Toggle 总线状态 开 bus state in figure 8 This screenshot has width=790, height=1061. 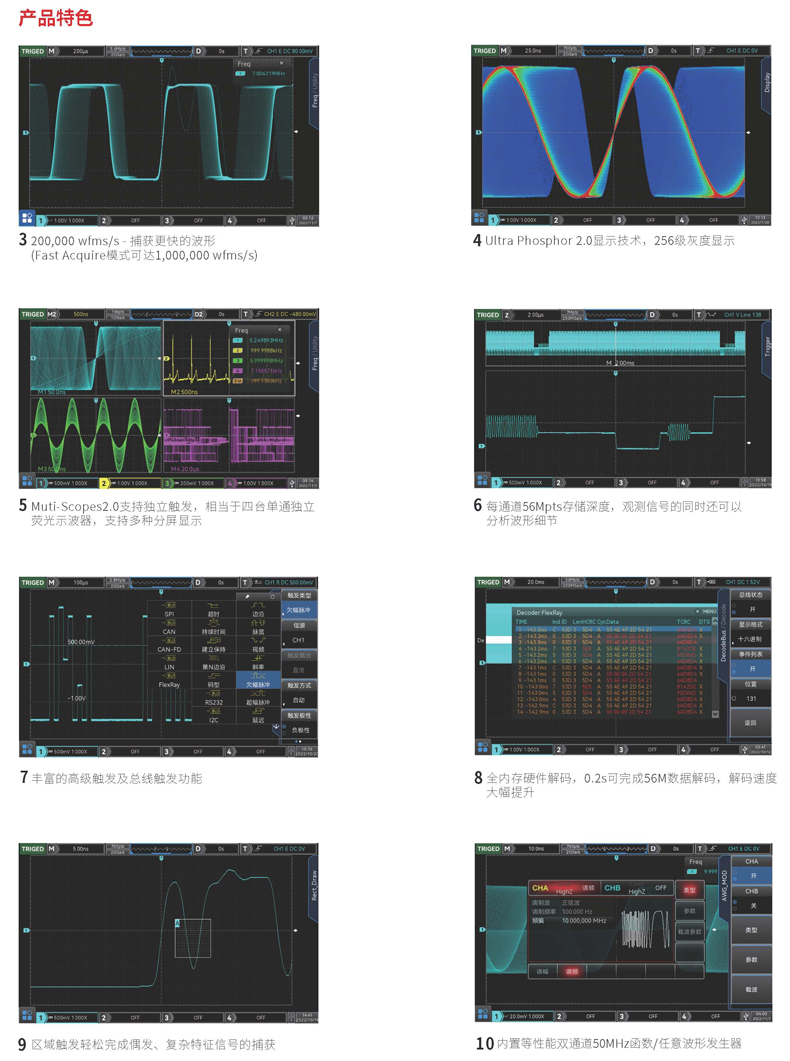click(751, 602)
